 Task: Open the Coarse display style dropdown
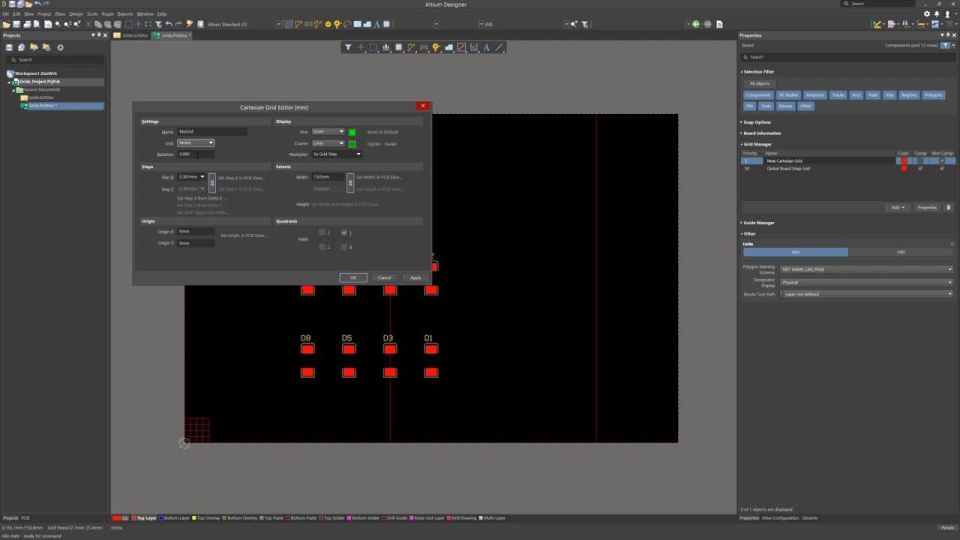pyautogui.click(x=329, y=143)
